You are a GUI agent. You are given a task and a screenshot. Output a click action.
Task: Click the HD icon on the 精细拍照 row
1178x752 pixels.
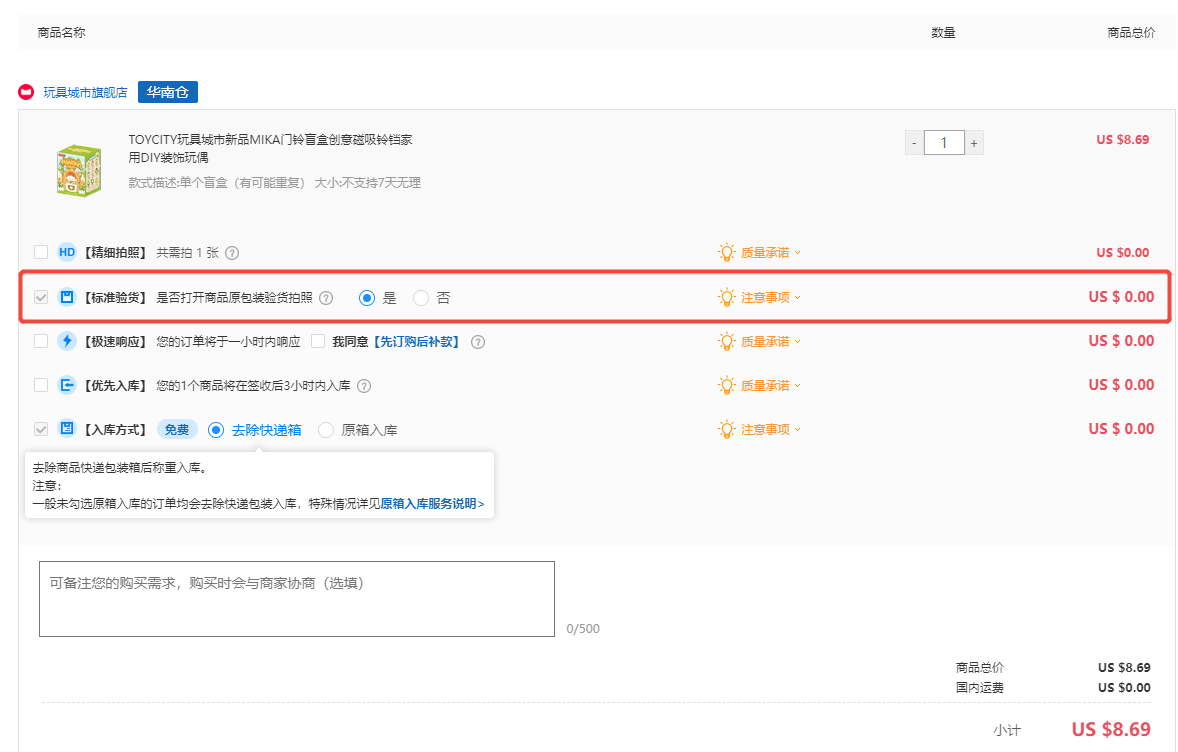click(66, 252)
